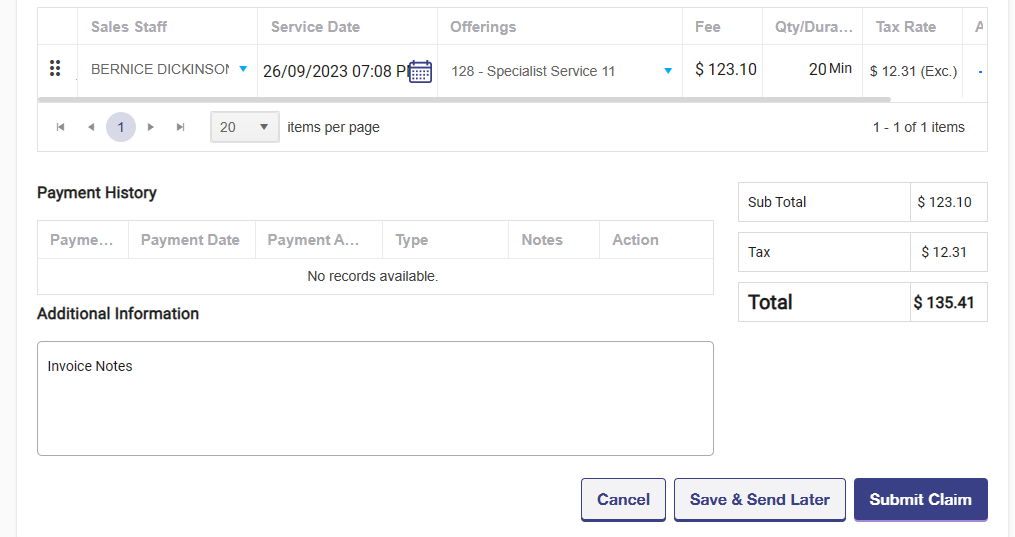Image resolution: width=1015 pixels, height=537 pixels.
Task: Click the $ 123.10 Fee cell
Action: [x=725, y=70]
